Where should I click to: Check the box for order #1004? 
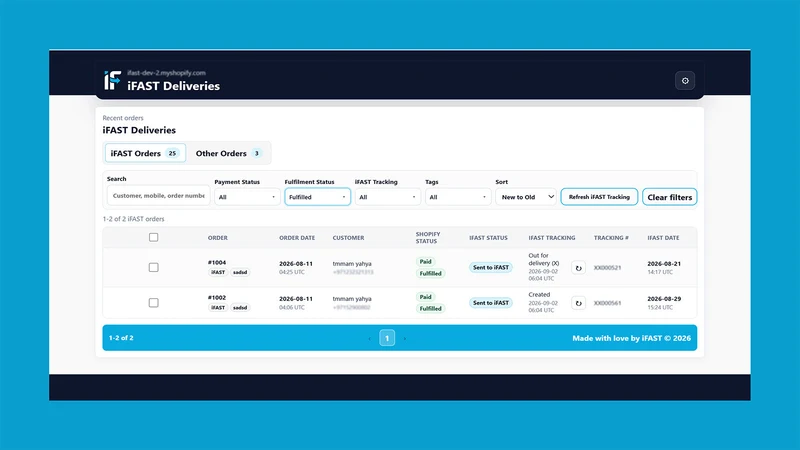click(154, 267)
